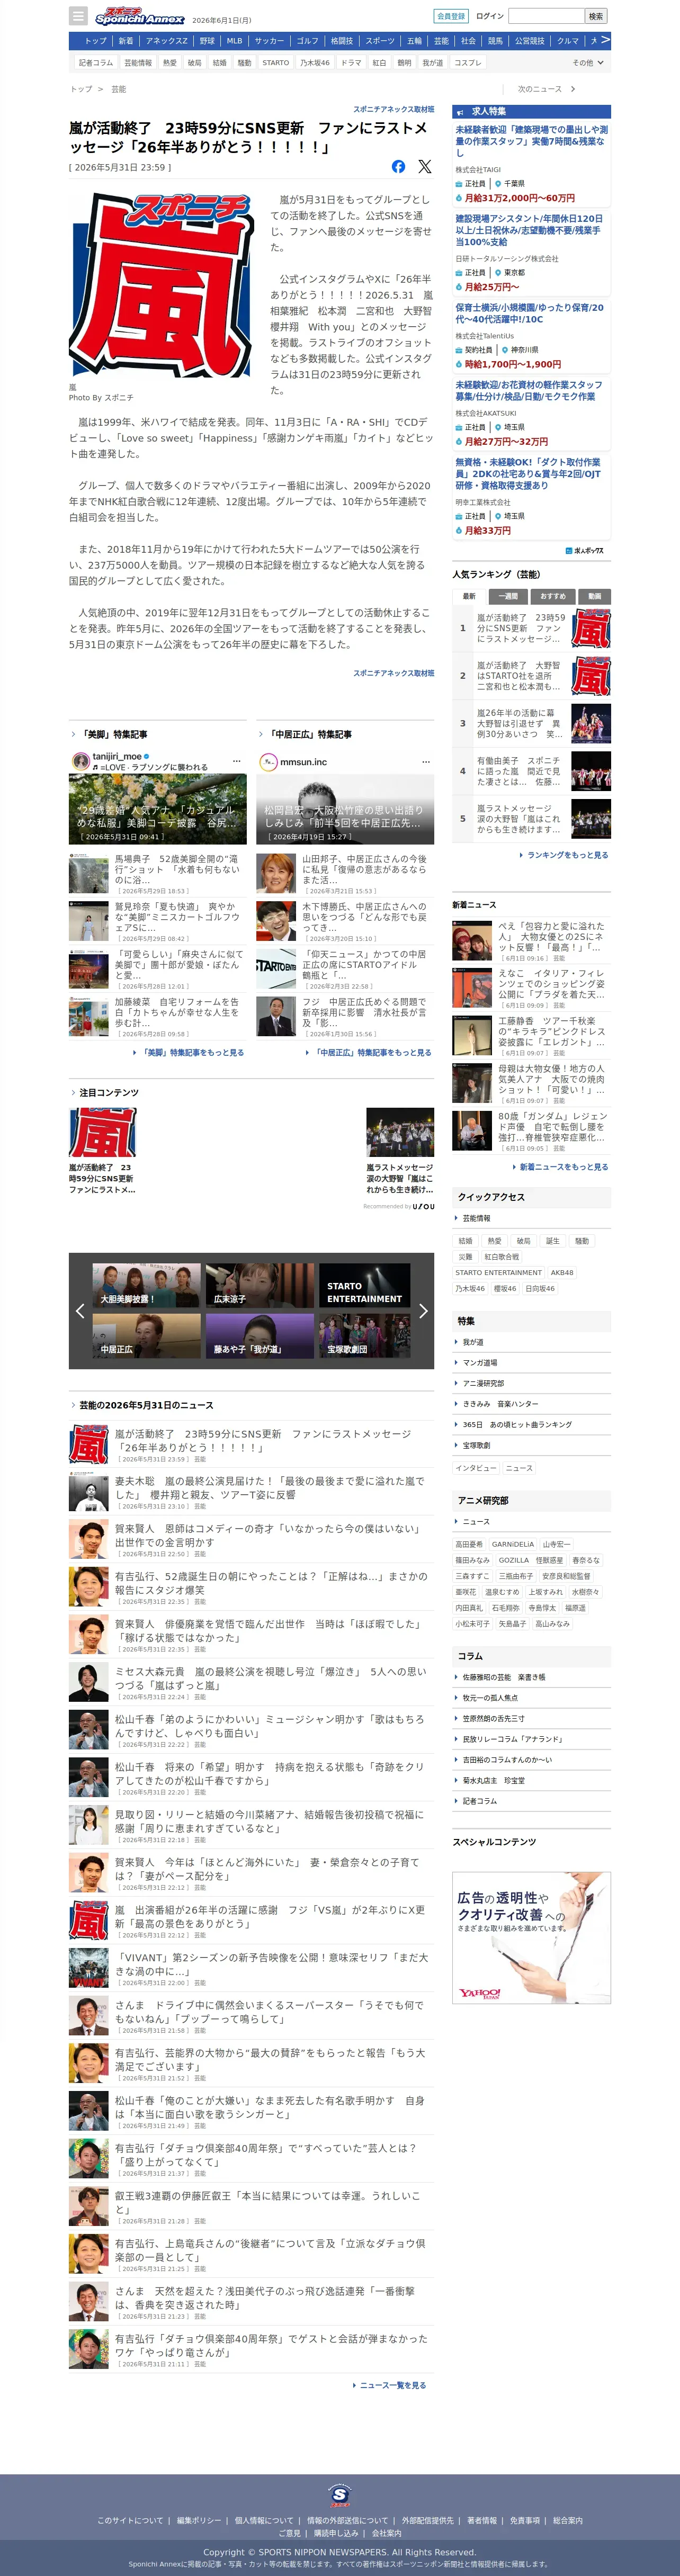Viewport: 680px width, 2576px height.
Task: Select 記者コラム in the sub-navigation
Action: click(x=96, y=62)
